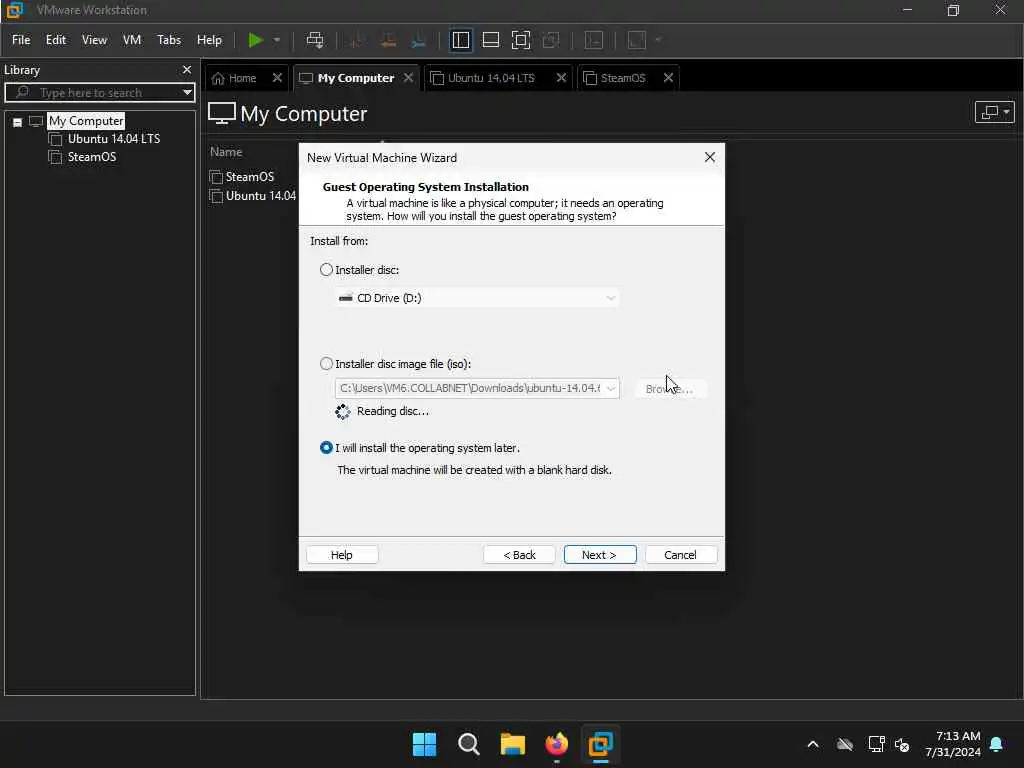Viewport: 1024px width, 768px height.
Task: Click Next button in wizard
Action: 600,555
